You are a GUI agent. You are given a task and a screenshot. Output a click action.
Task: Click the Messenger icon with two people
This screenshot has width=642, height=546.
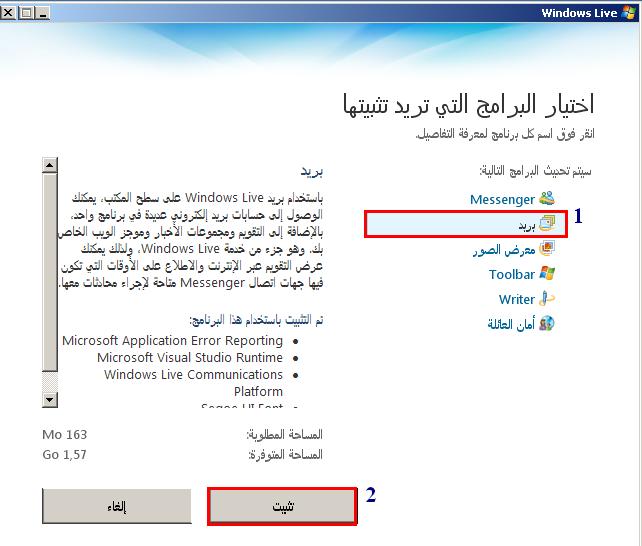pos(547,199)
